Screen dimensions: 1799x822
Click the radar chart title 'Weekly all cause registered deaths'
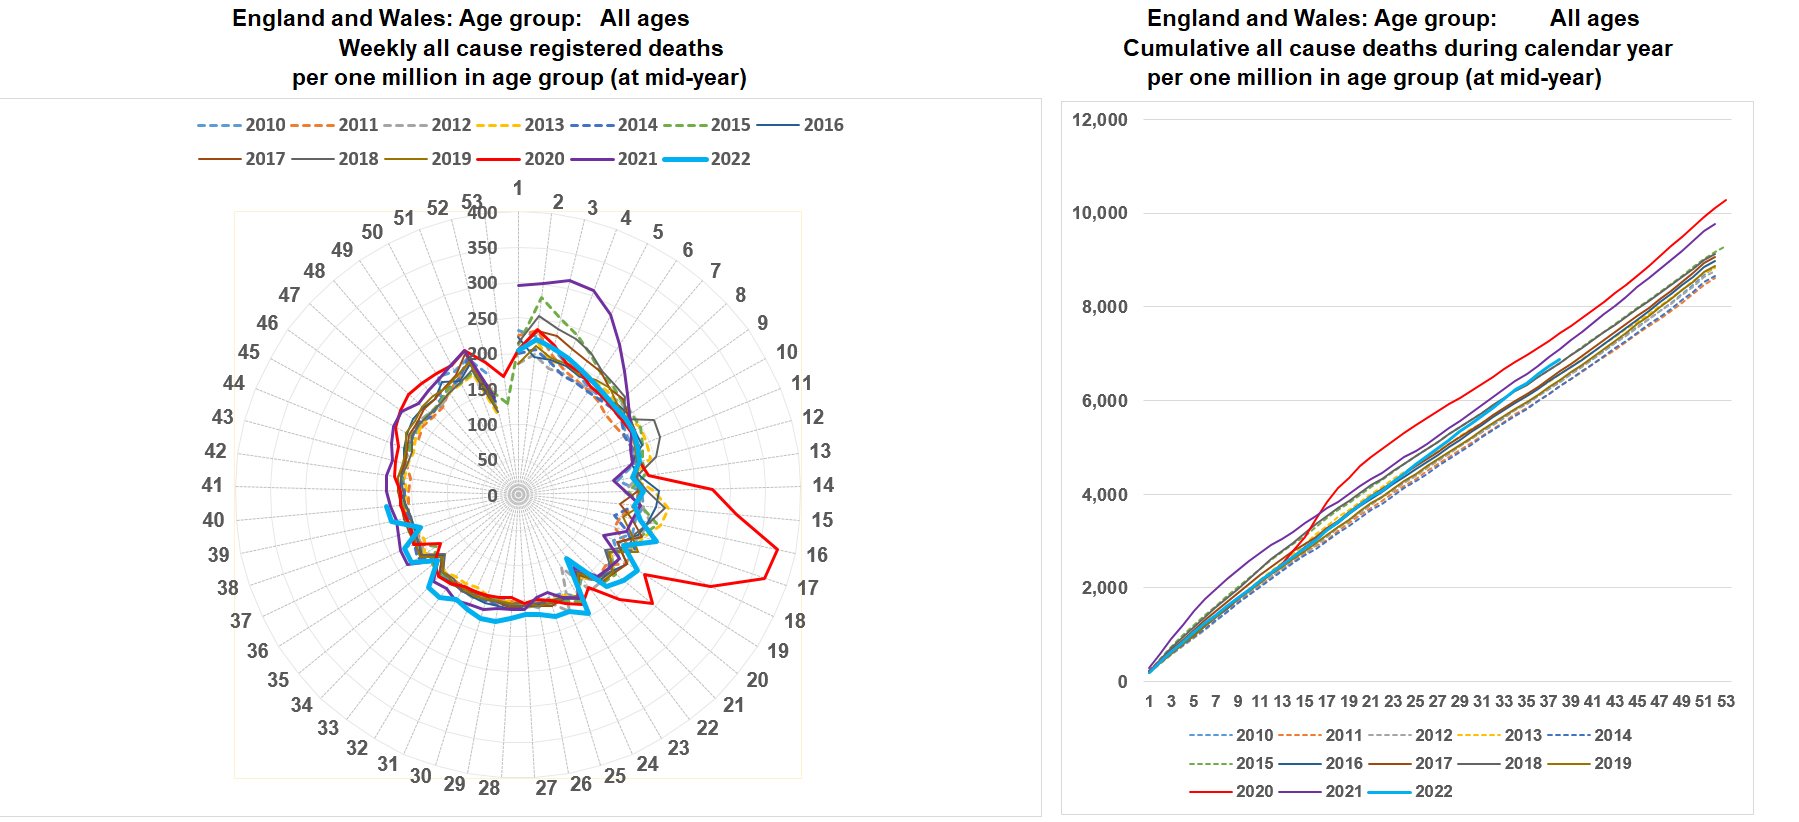(530, 48)
